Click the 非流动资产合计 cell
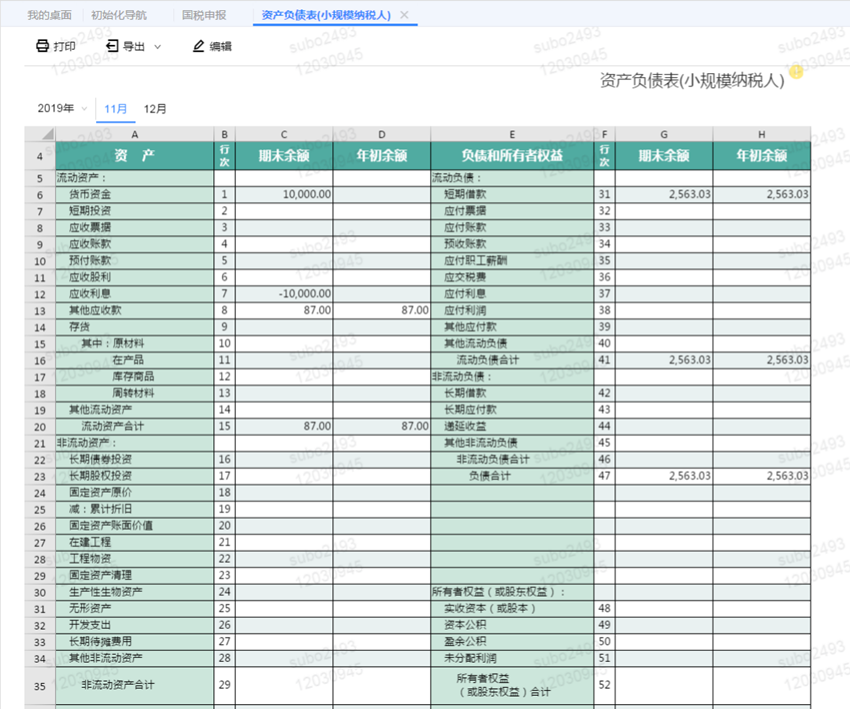The image size is (850, 709). pyautogui.click(x=134, y=686)
